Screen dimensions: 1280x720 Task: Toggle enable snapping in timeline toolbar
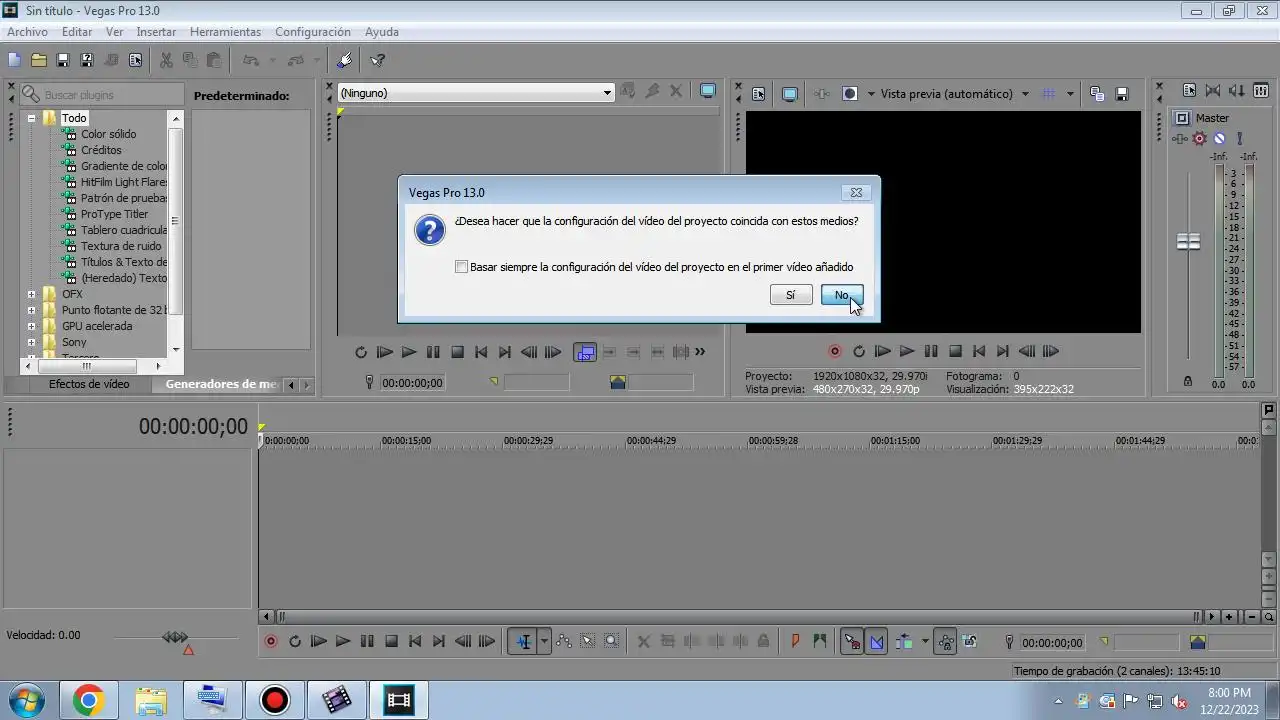[851, 642]
